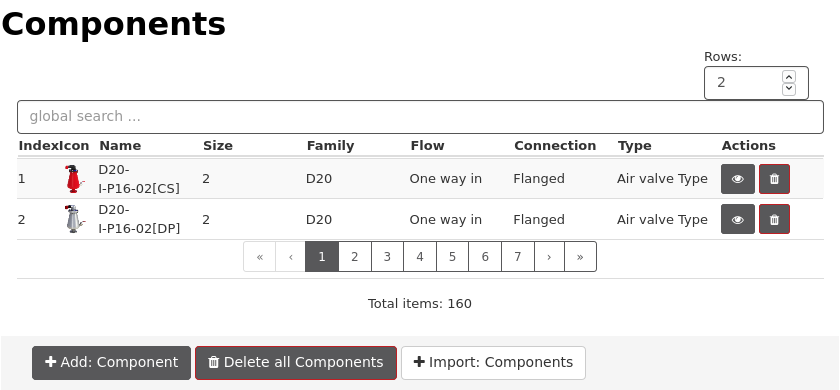Click Delete all Components button
Image resolution: width=840 pixels, height=390 pixels.
296,363
